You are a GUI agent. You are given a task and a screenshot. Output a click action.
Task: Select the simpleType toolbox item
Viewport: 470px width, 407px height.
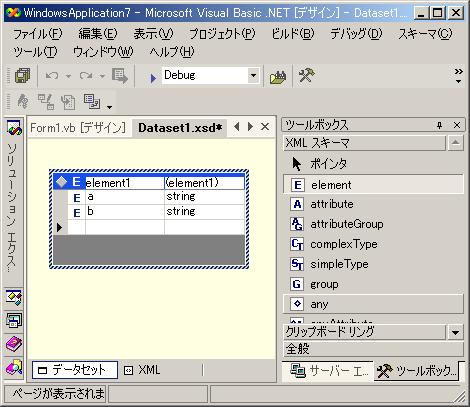[x=373, y=264]
